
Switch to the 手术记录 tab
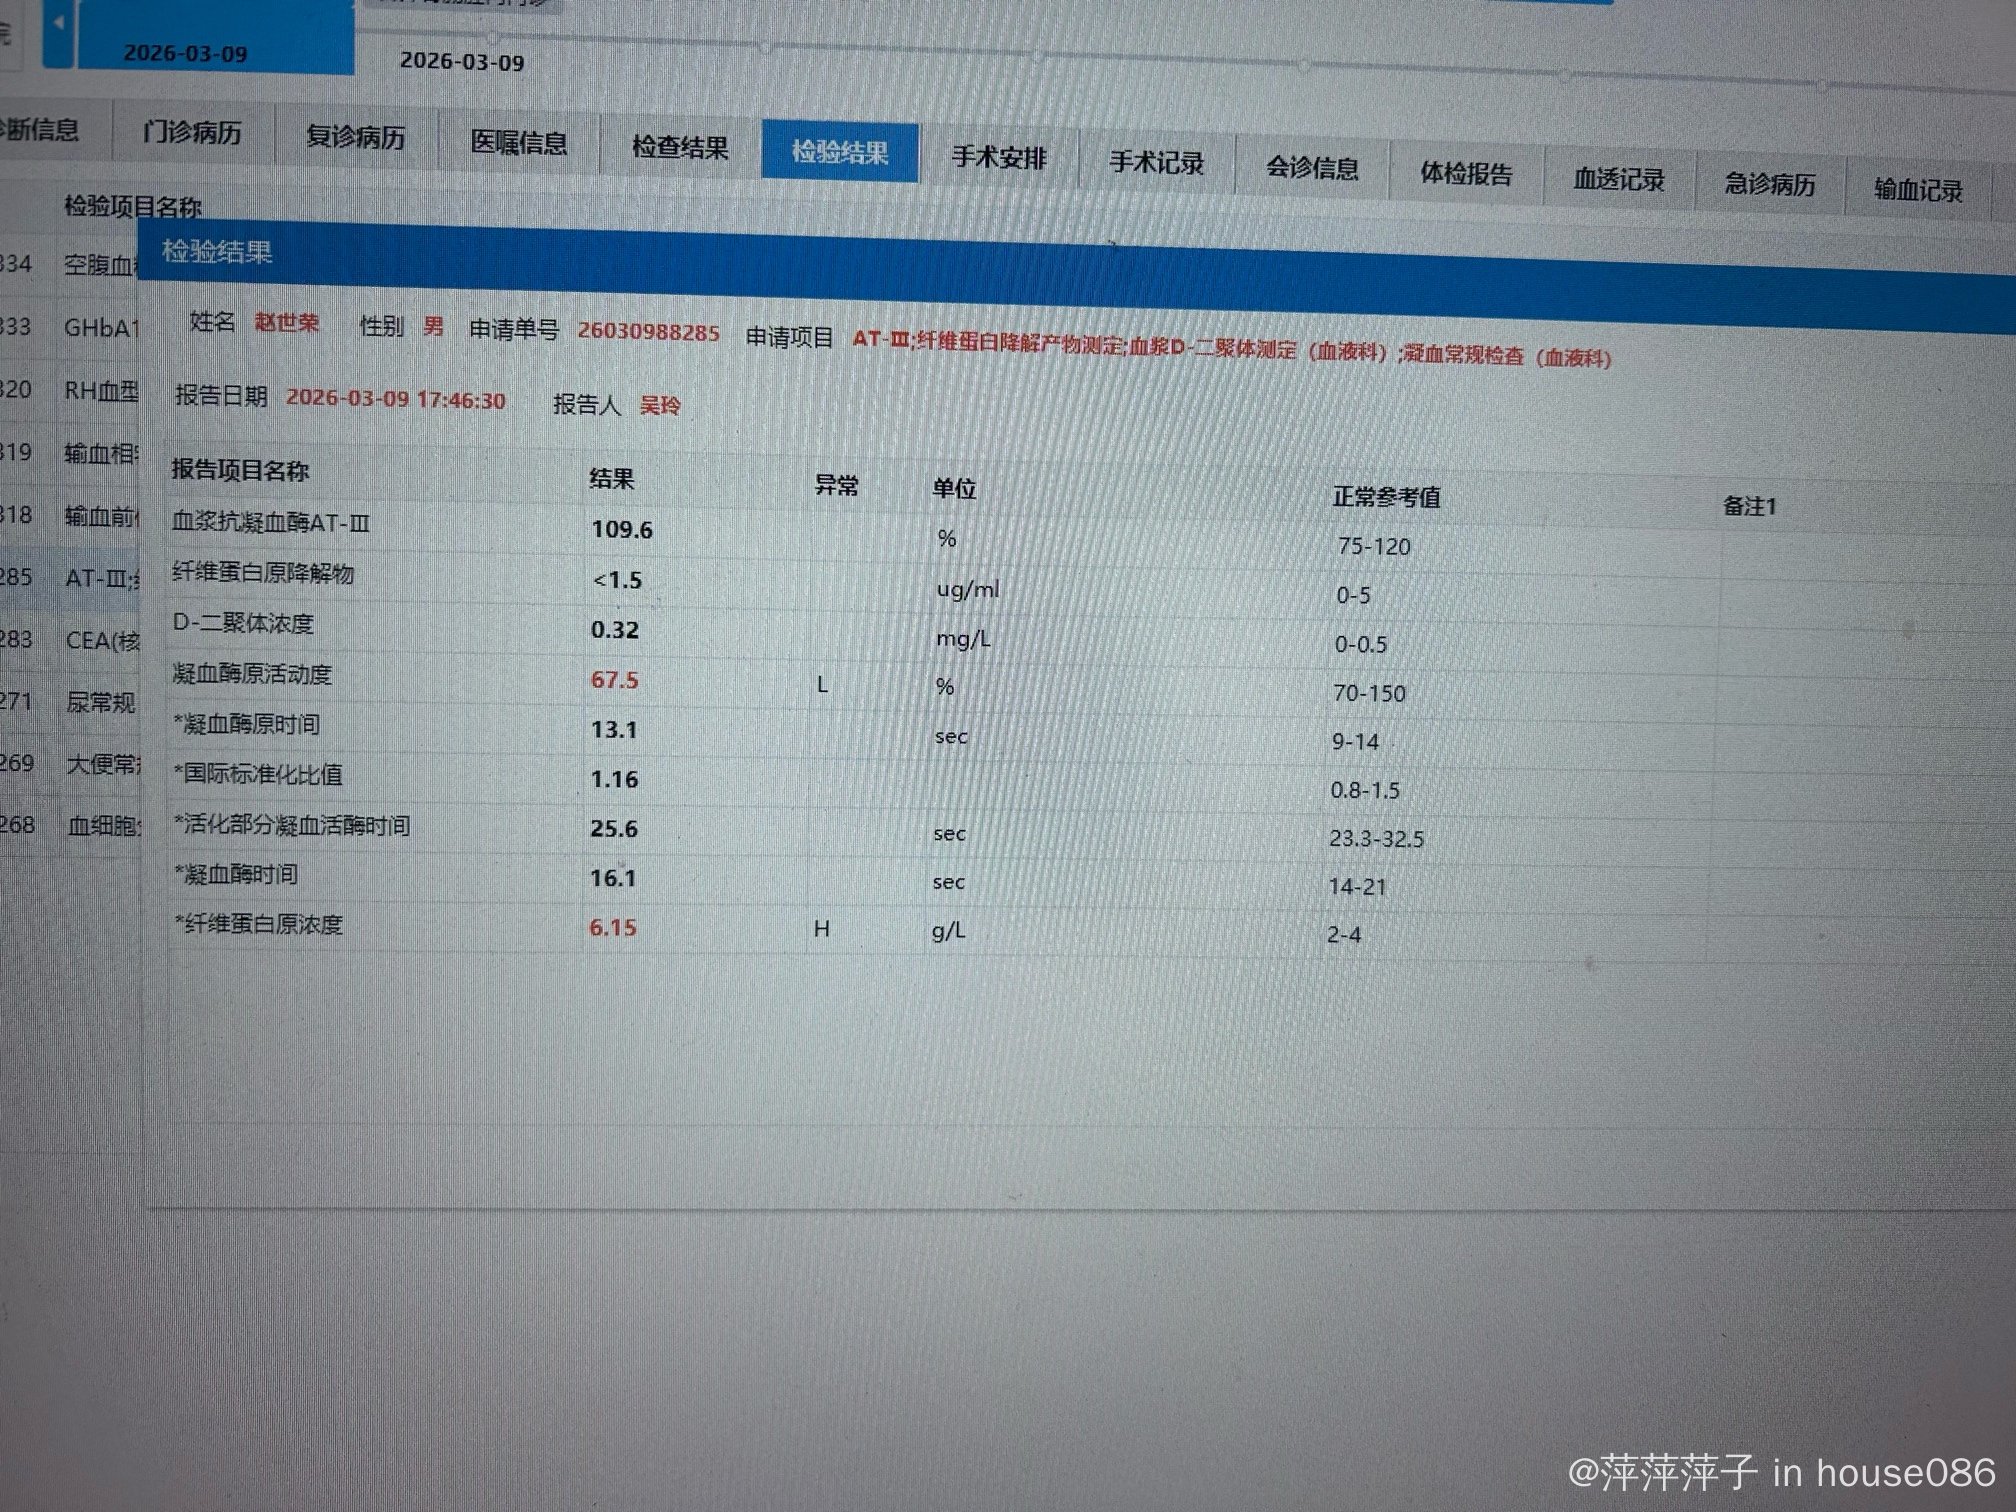pos(1156,163)
